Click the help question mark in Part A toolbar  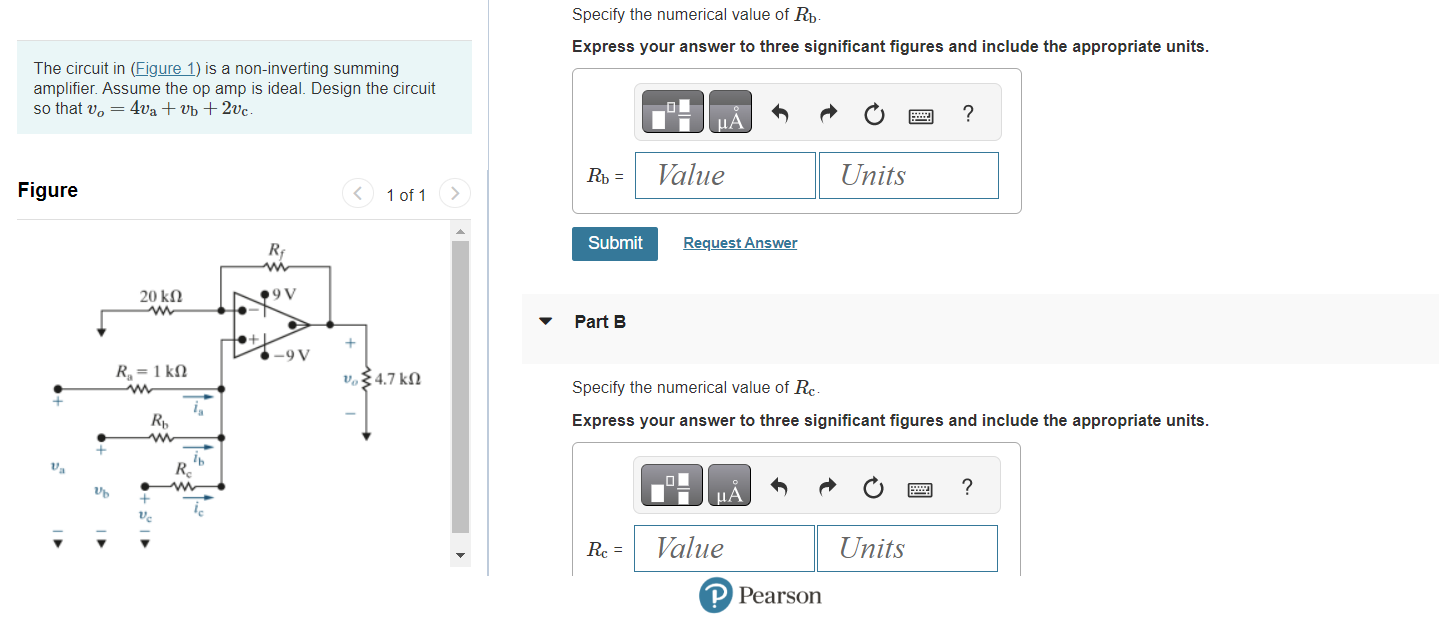pyautogui.click(x=967, y=114)
